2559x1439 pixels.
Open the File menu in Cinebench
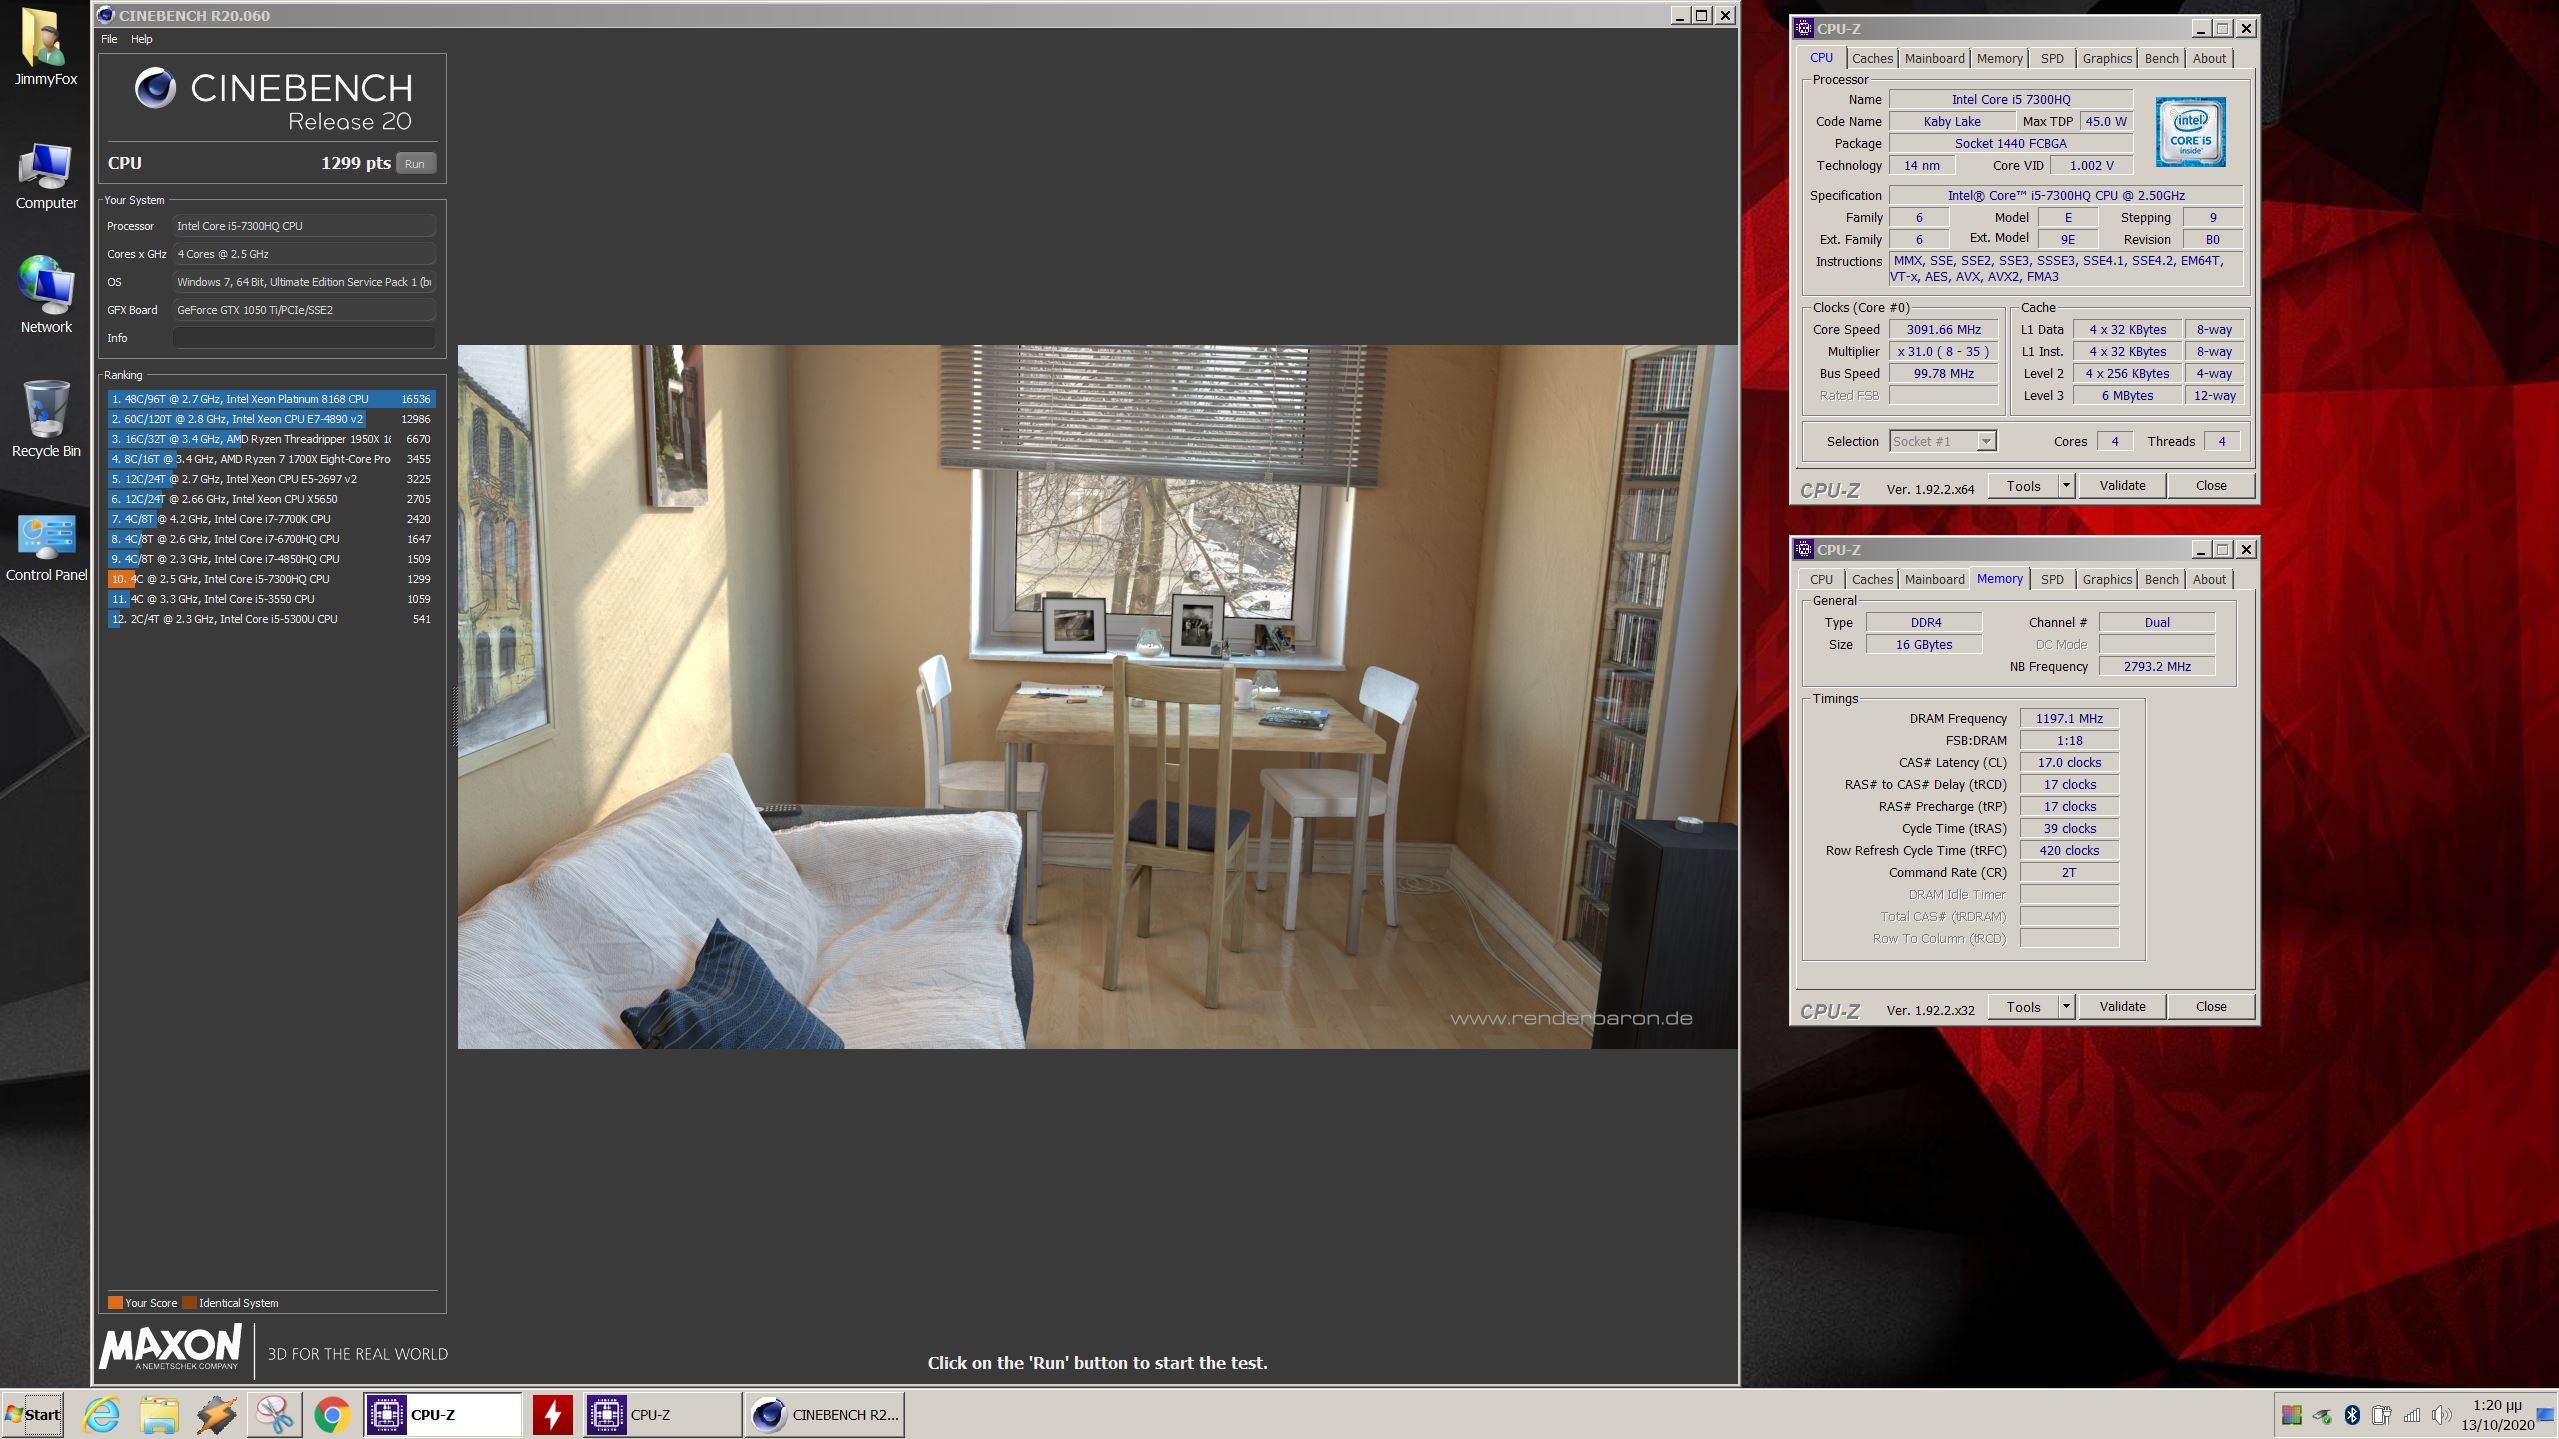(x=109, y=39)
